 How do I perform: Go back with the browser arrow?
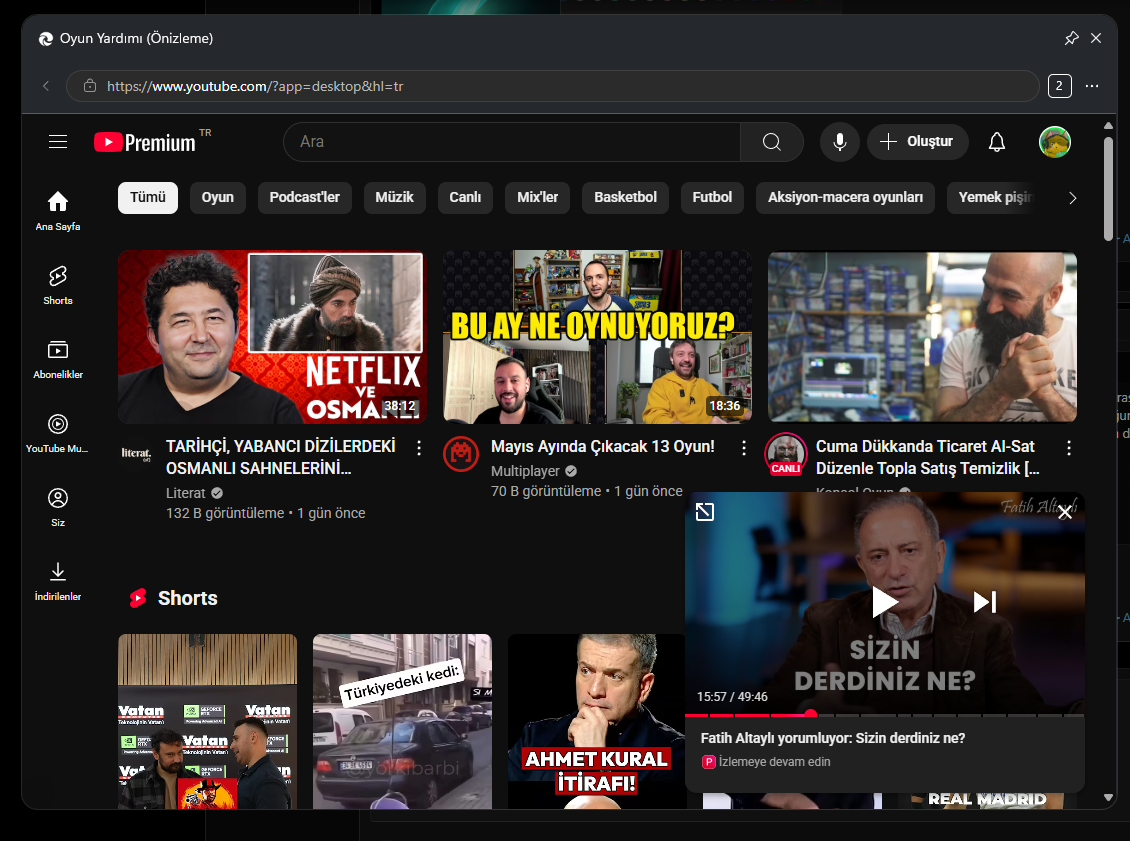click(46, 86)
